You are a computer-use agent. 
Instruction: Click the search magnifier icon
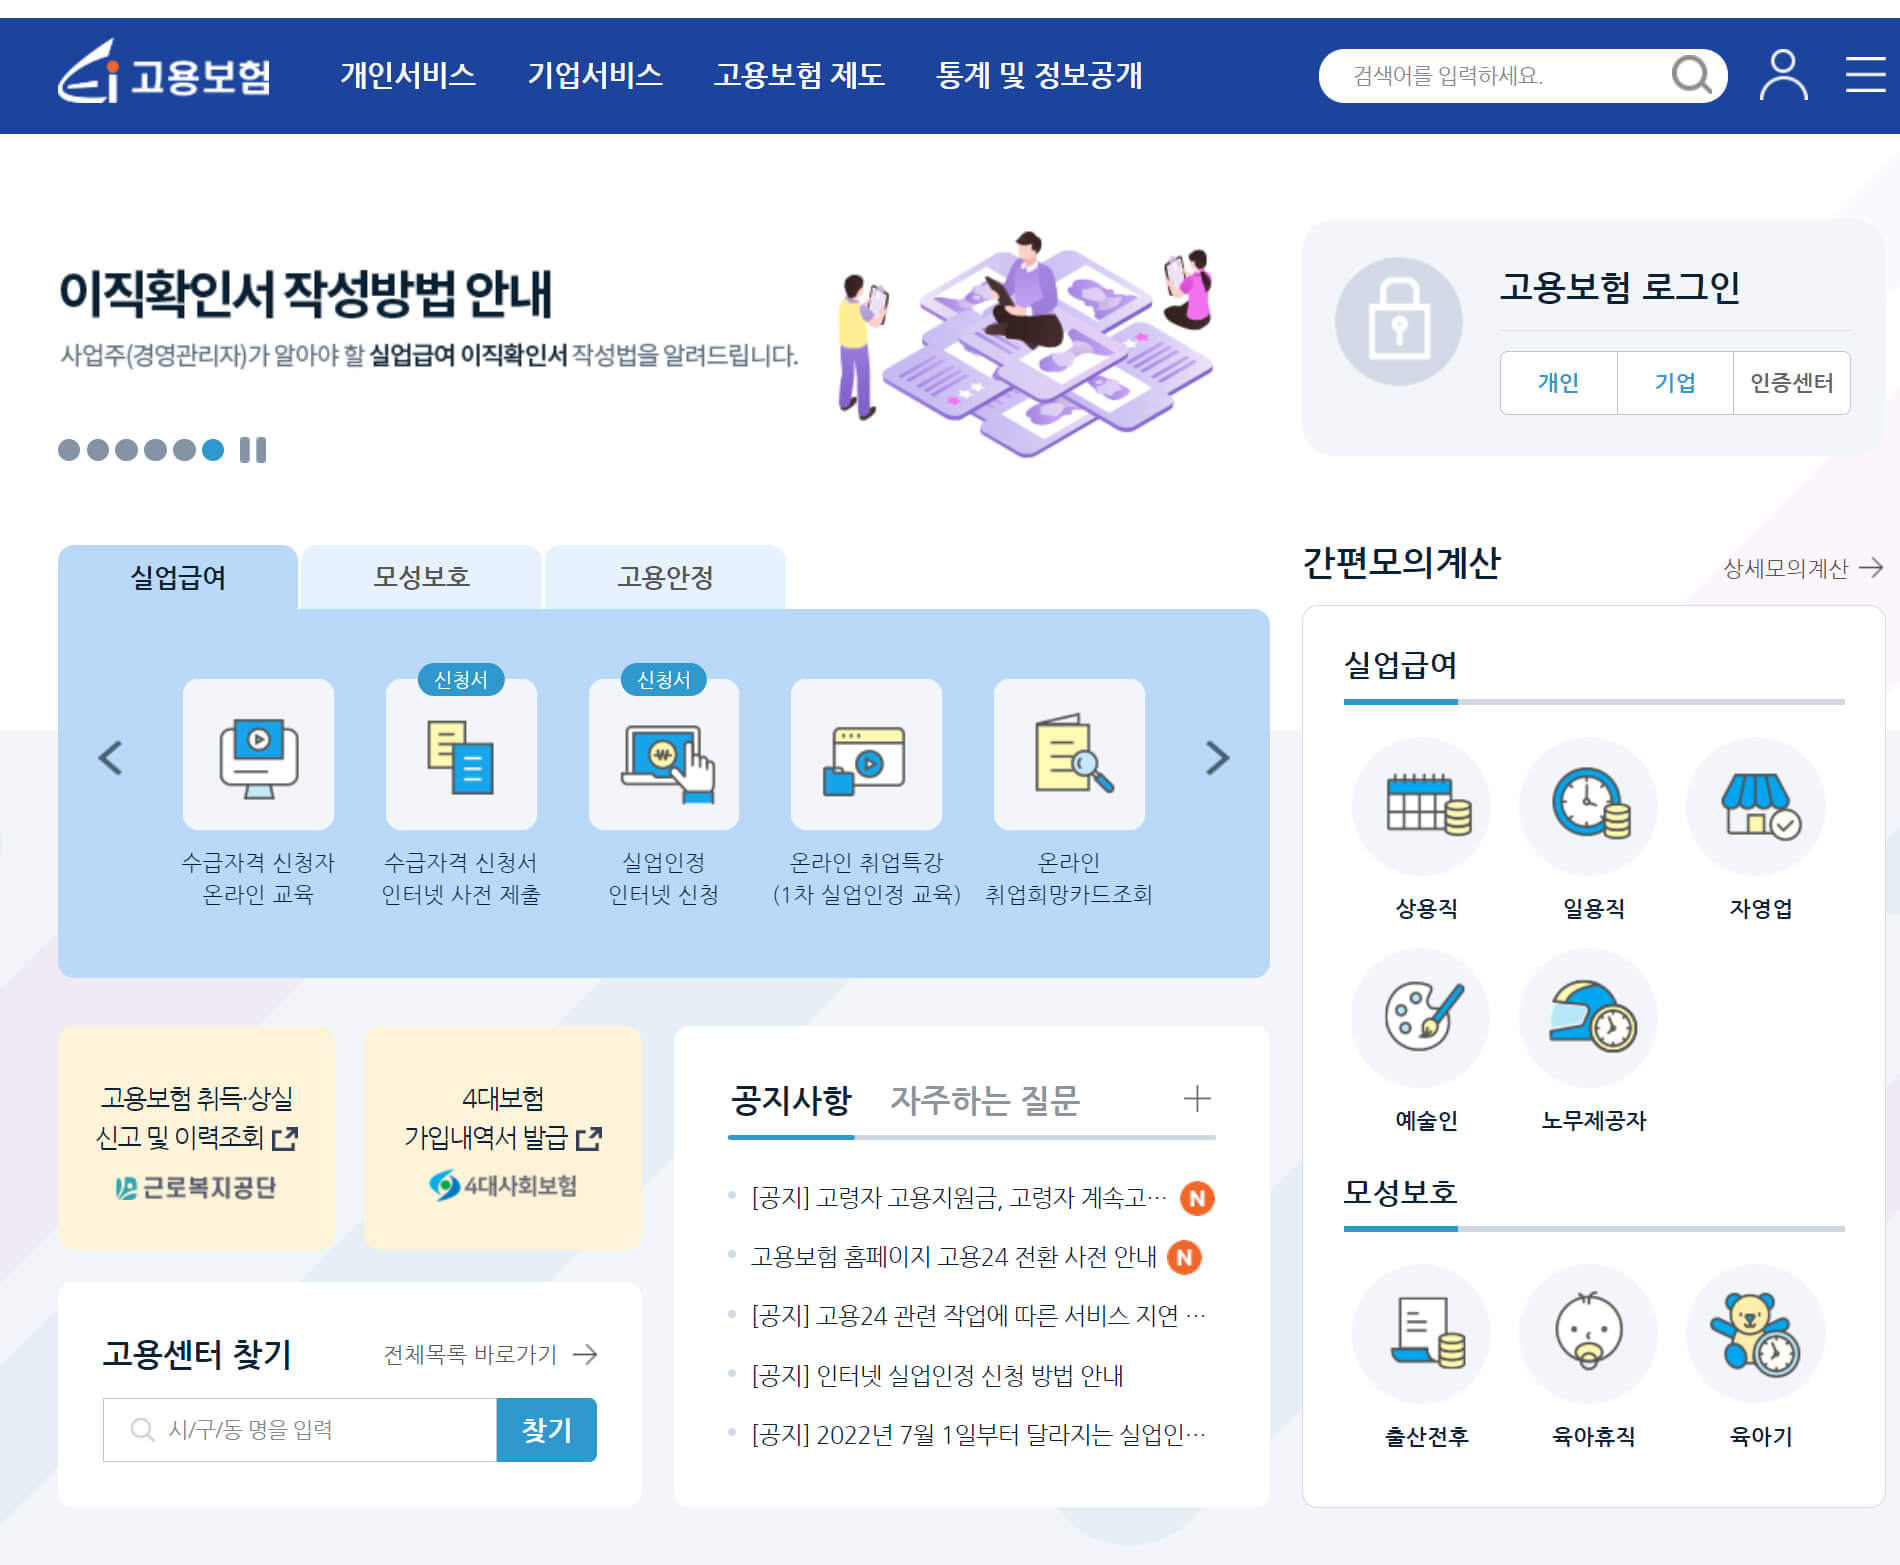pyautogui.click(x=1692, y=75)
